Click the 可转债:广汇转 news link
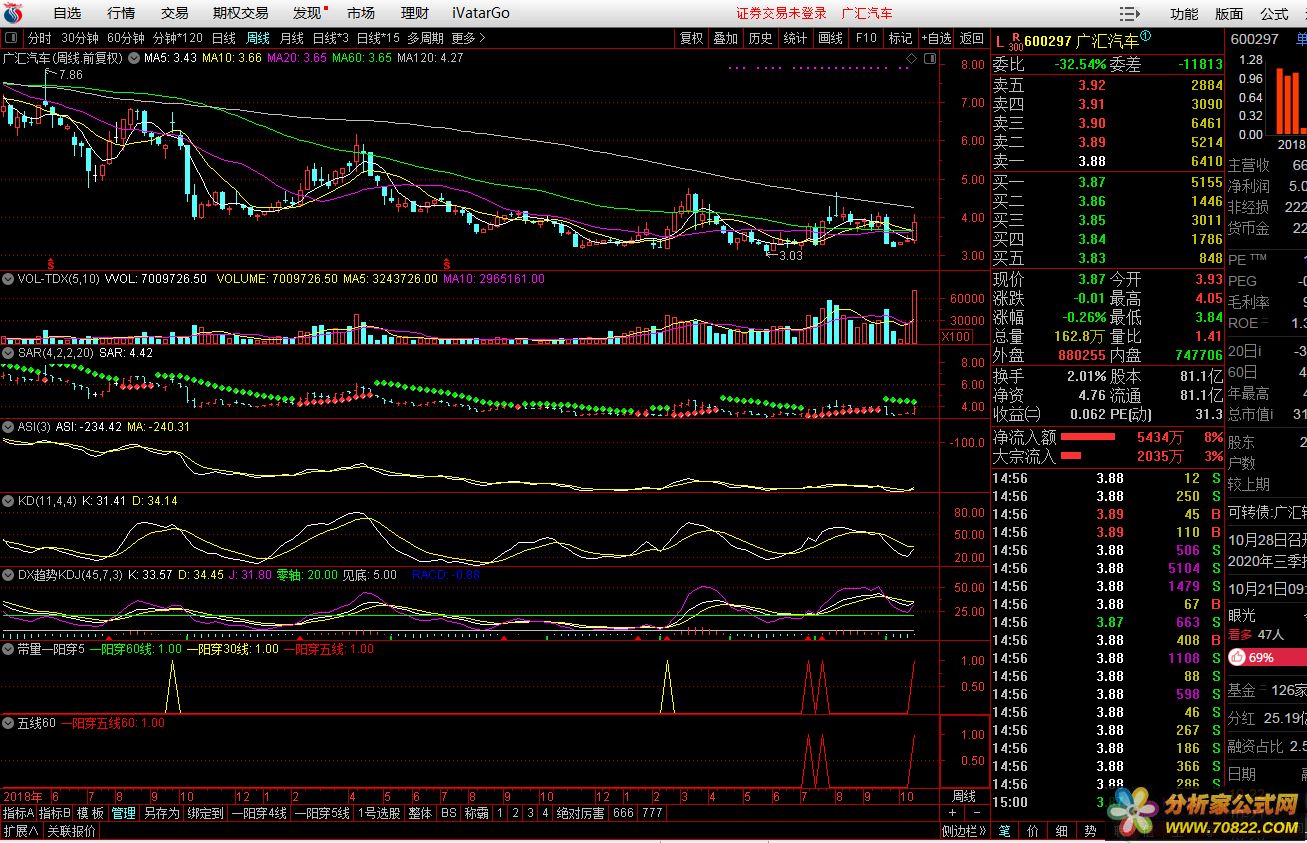The height and width of the screenshot is (843, 1307). coord(1267,513)
